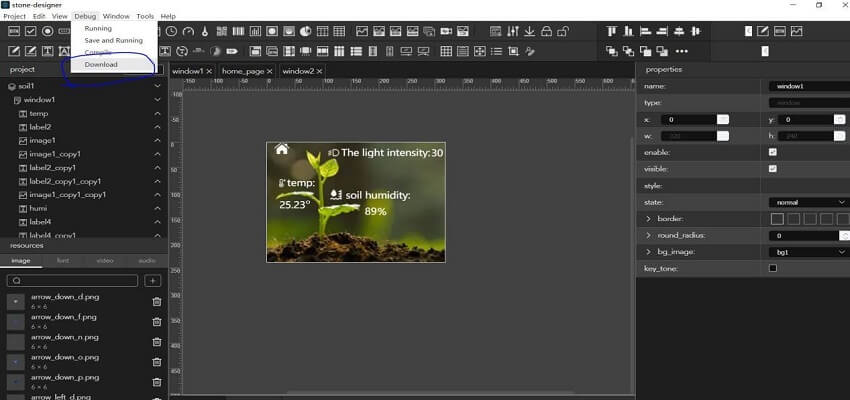Select label2_copy1 in project tree
The height and width of the screenshot is (400, 850).
(x=53, y=167)
